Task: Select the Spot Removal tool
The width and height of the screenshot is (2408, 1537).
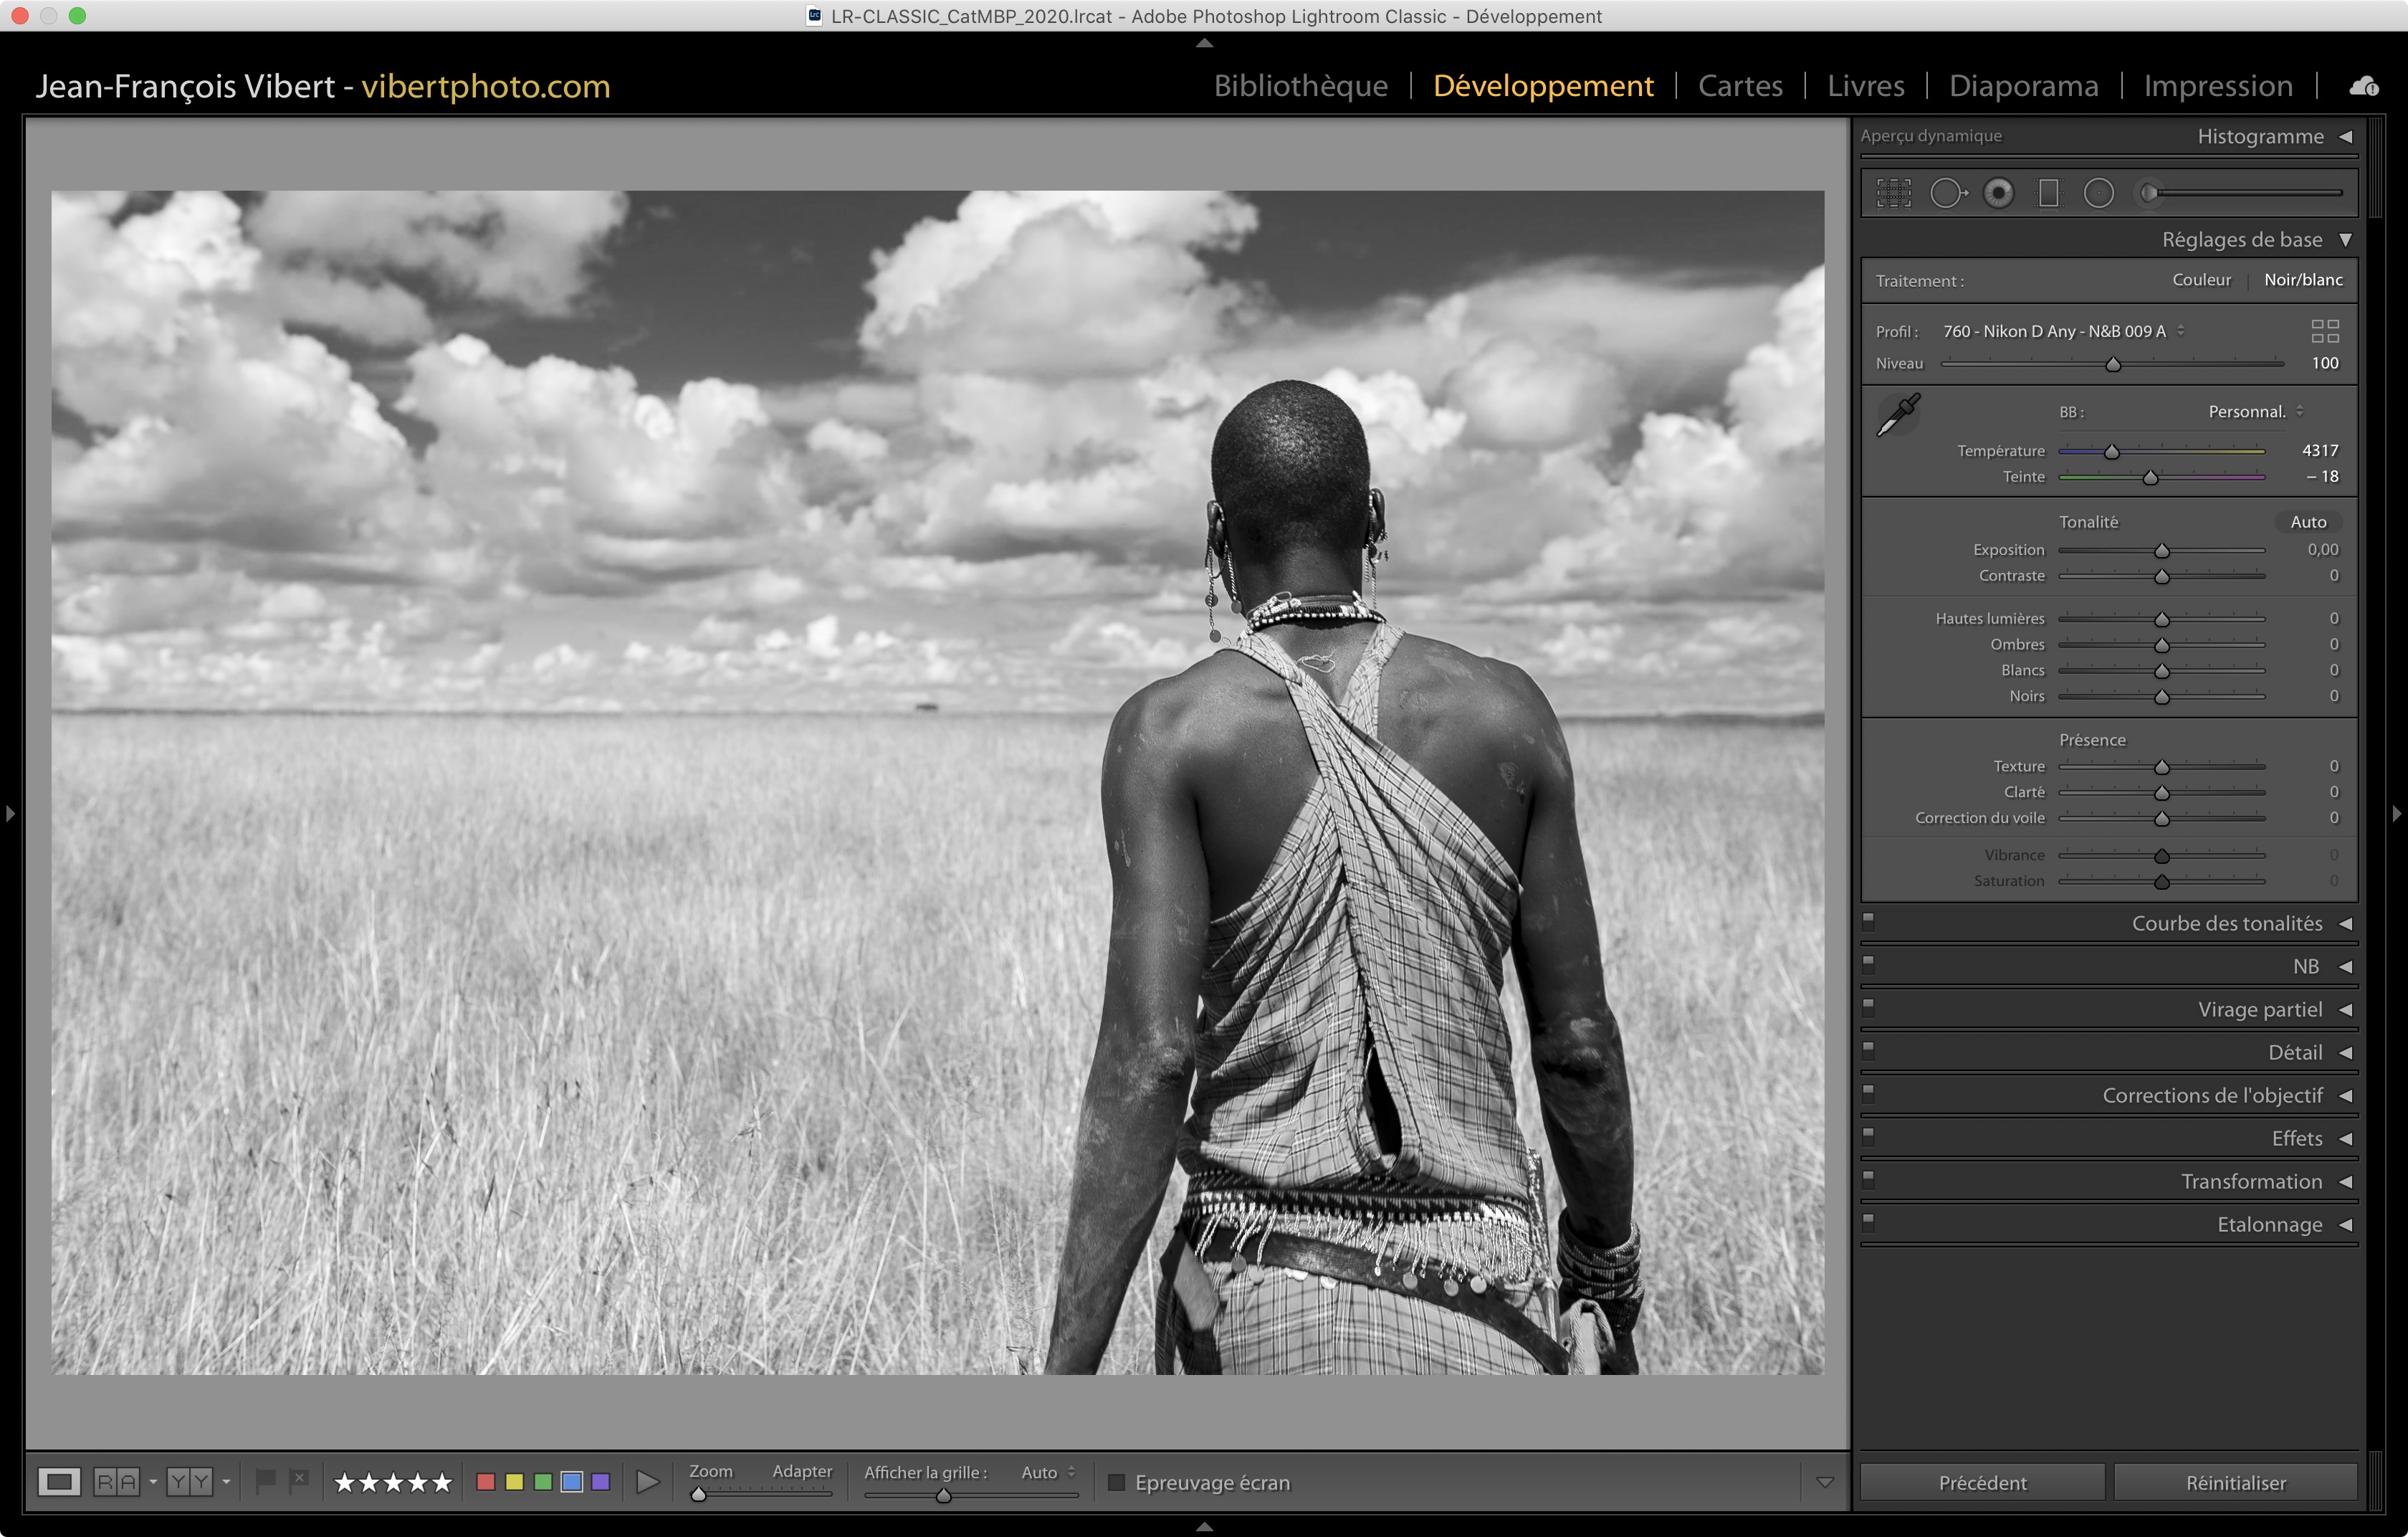Action: pyautogui.click(x=1947, y=193)
